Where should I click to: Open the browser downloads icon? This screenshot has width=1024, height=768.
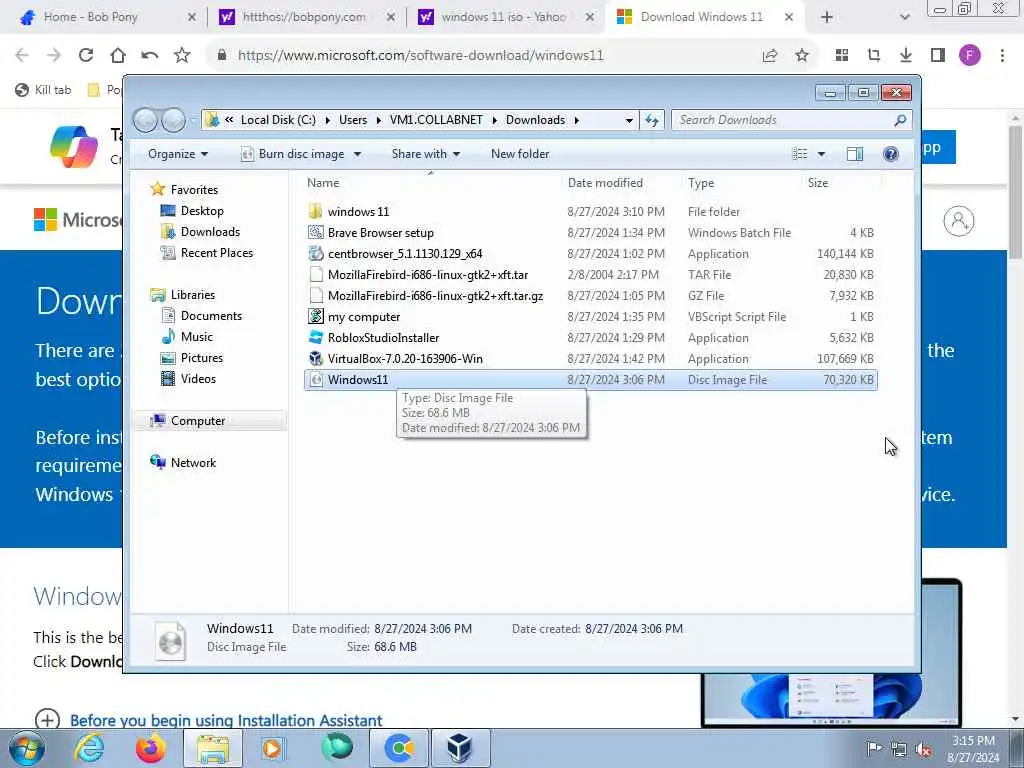906,56
